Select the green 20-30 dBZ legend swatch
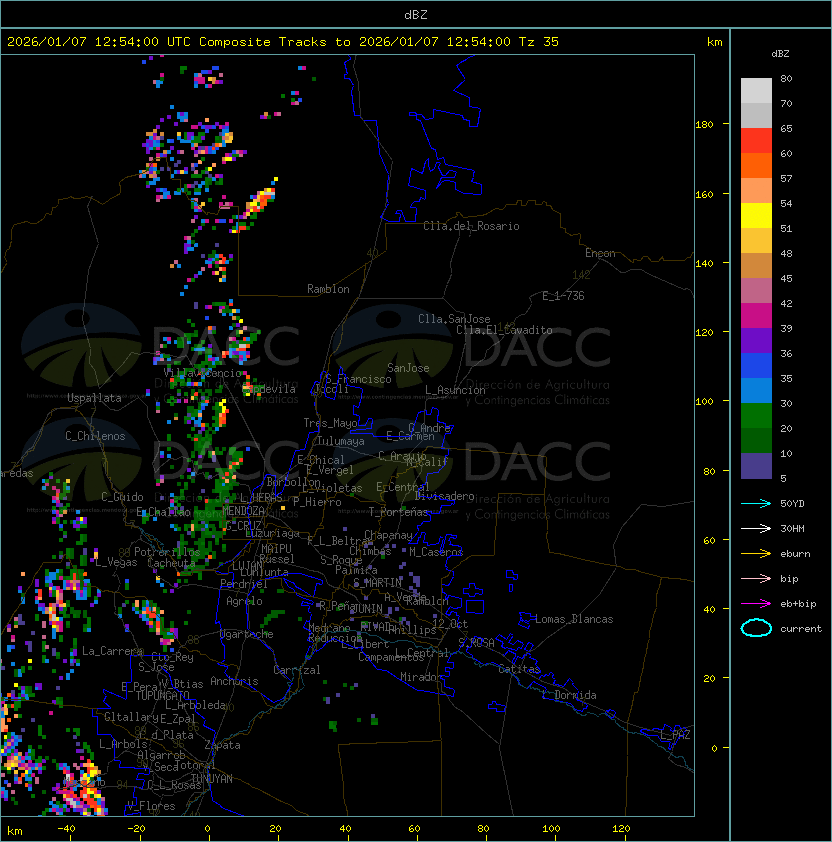The height and width of the screenshot is (842, 832). click(x=756, y=416)
